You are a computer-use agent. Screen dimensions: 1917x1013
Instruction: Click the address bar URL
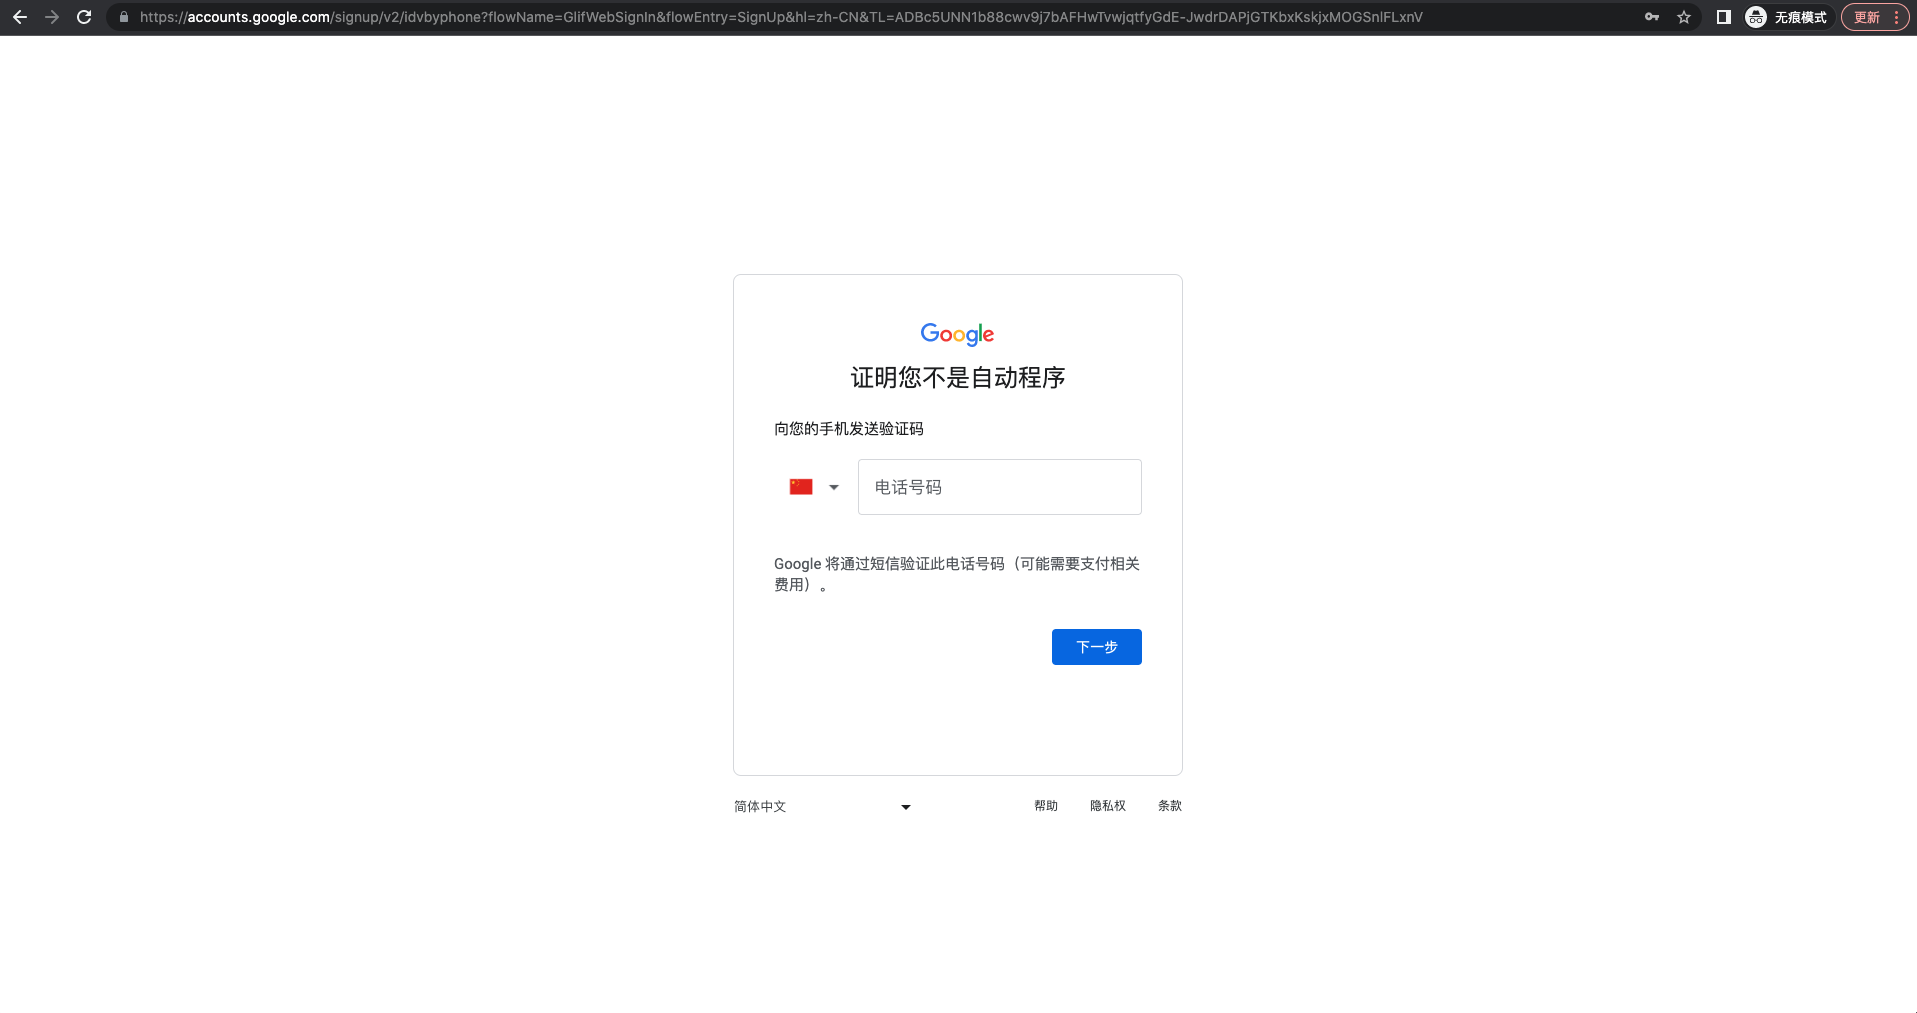(x=780, y=17)
